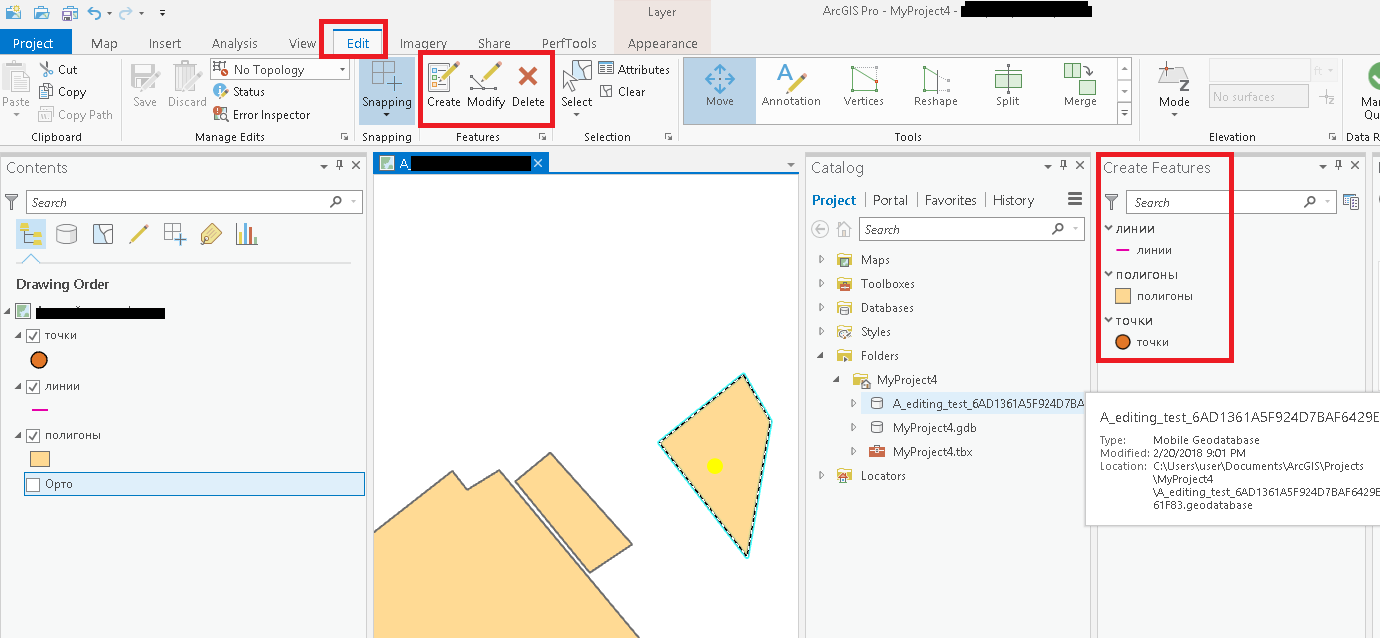Toggle visibility of линии layer
The width and height of the screenshot is (1380, 638).
click(x=33, y=386)
